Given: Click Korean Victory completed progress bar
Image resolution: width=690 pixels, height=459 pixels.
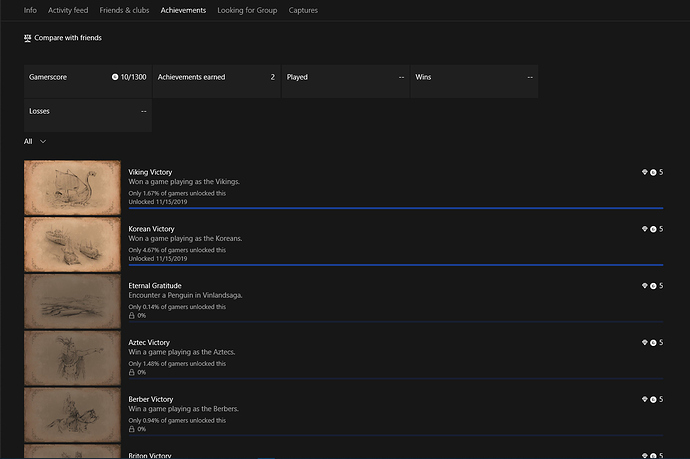Looking at the screenshot, I should (x=396, y=265).
